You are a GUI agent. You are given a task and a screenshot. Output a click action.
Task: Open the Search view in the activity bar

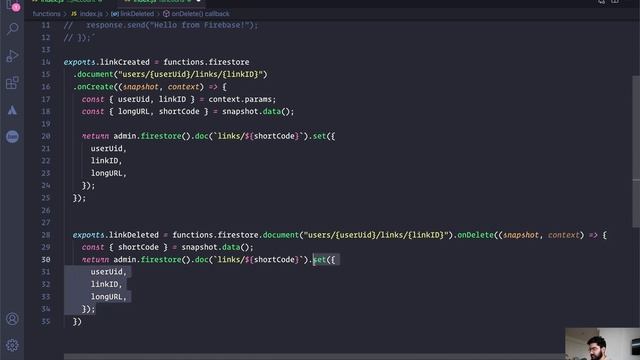13,29
